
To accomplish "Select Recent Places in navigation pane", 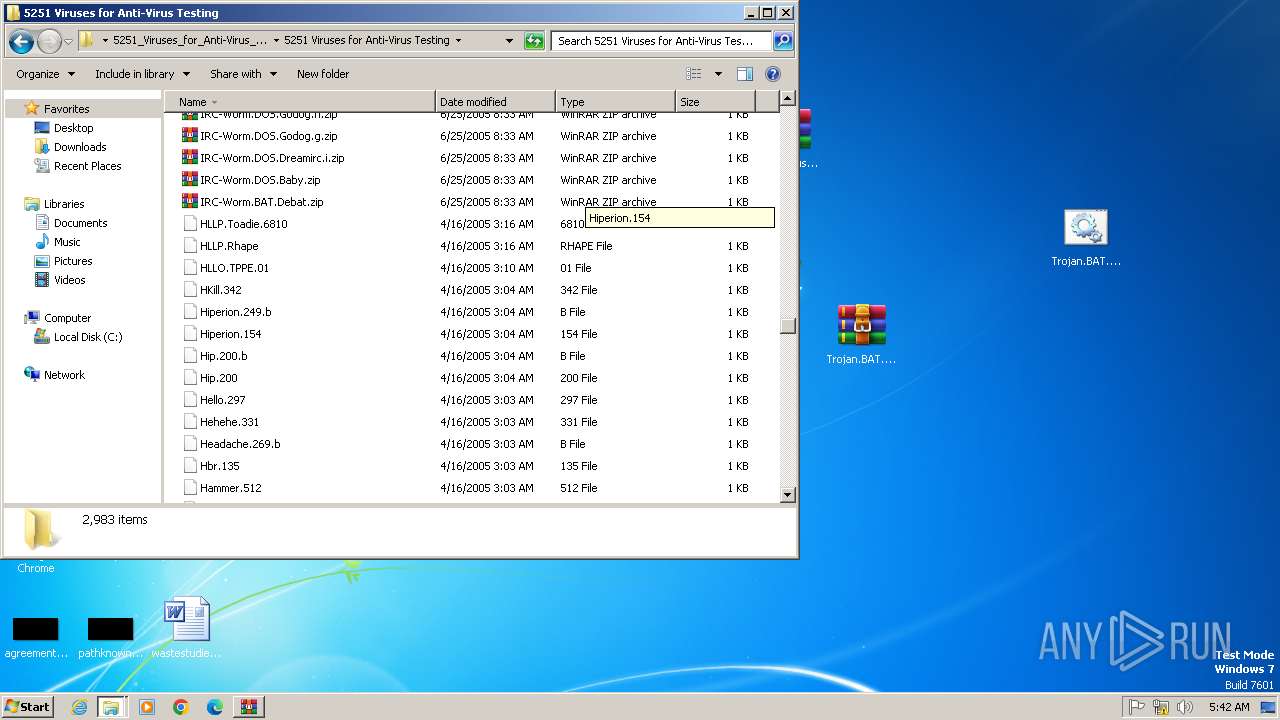I will (87, 166).
